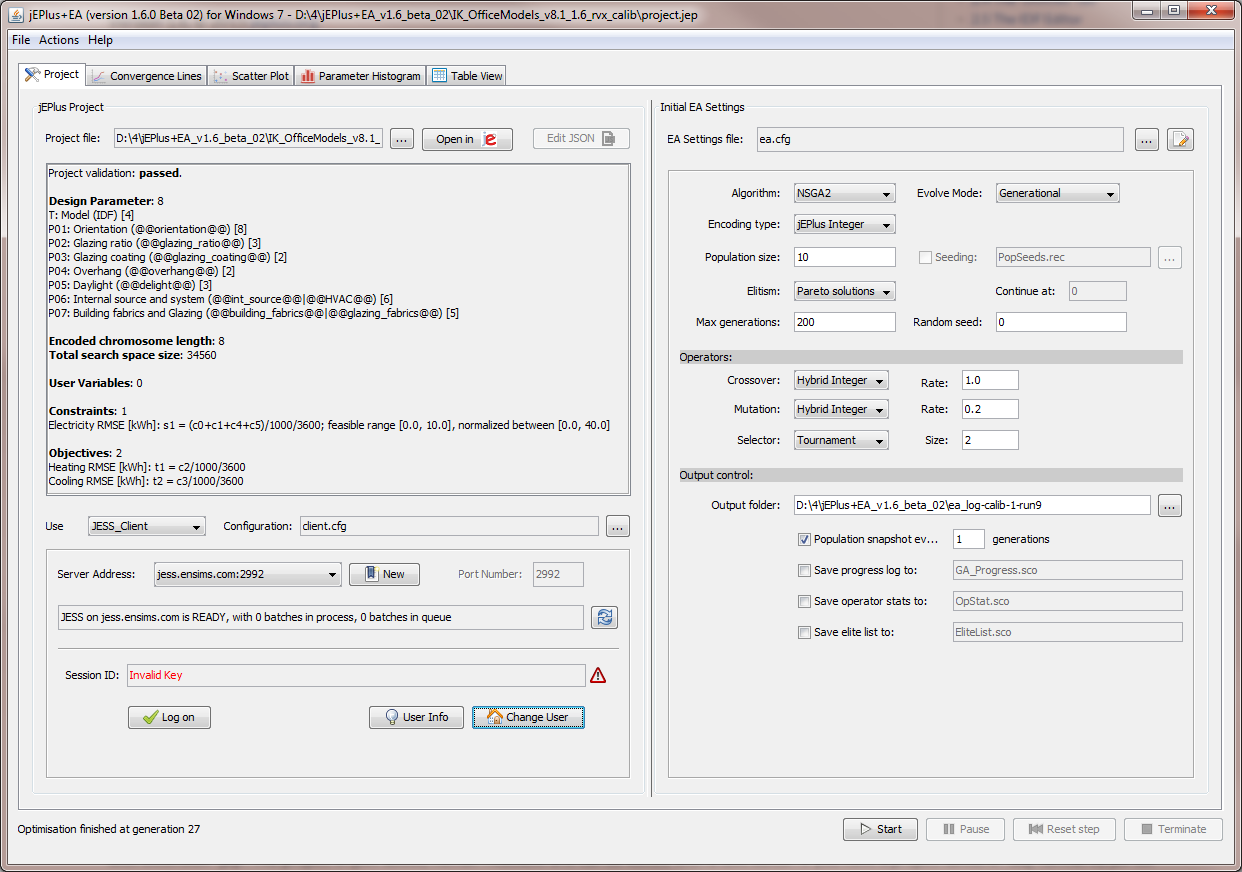Add a New server address

tap(384, 574)
